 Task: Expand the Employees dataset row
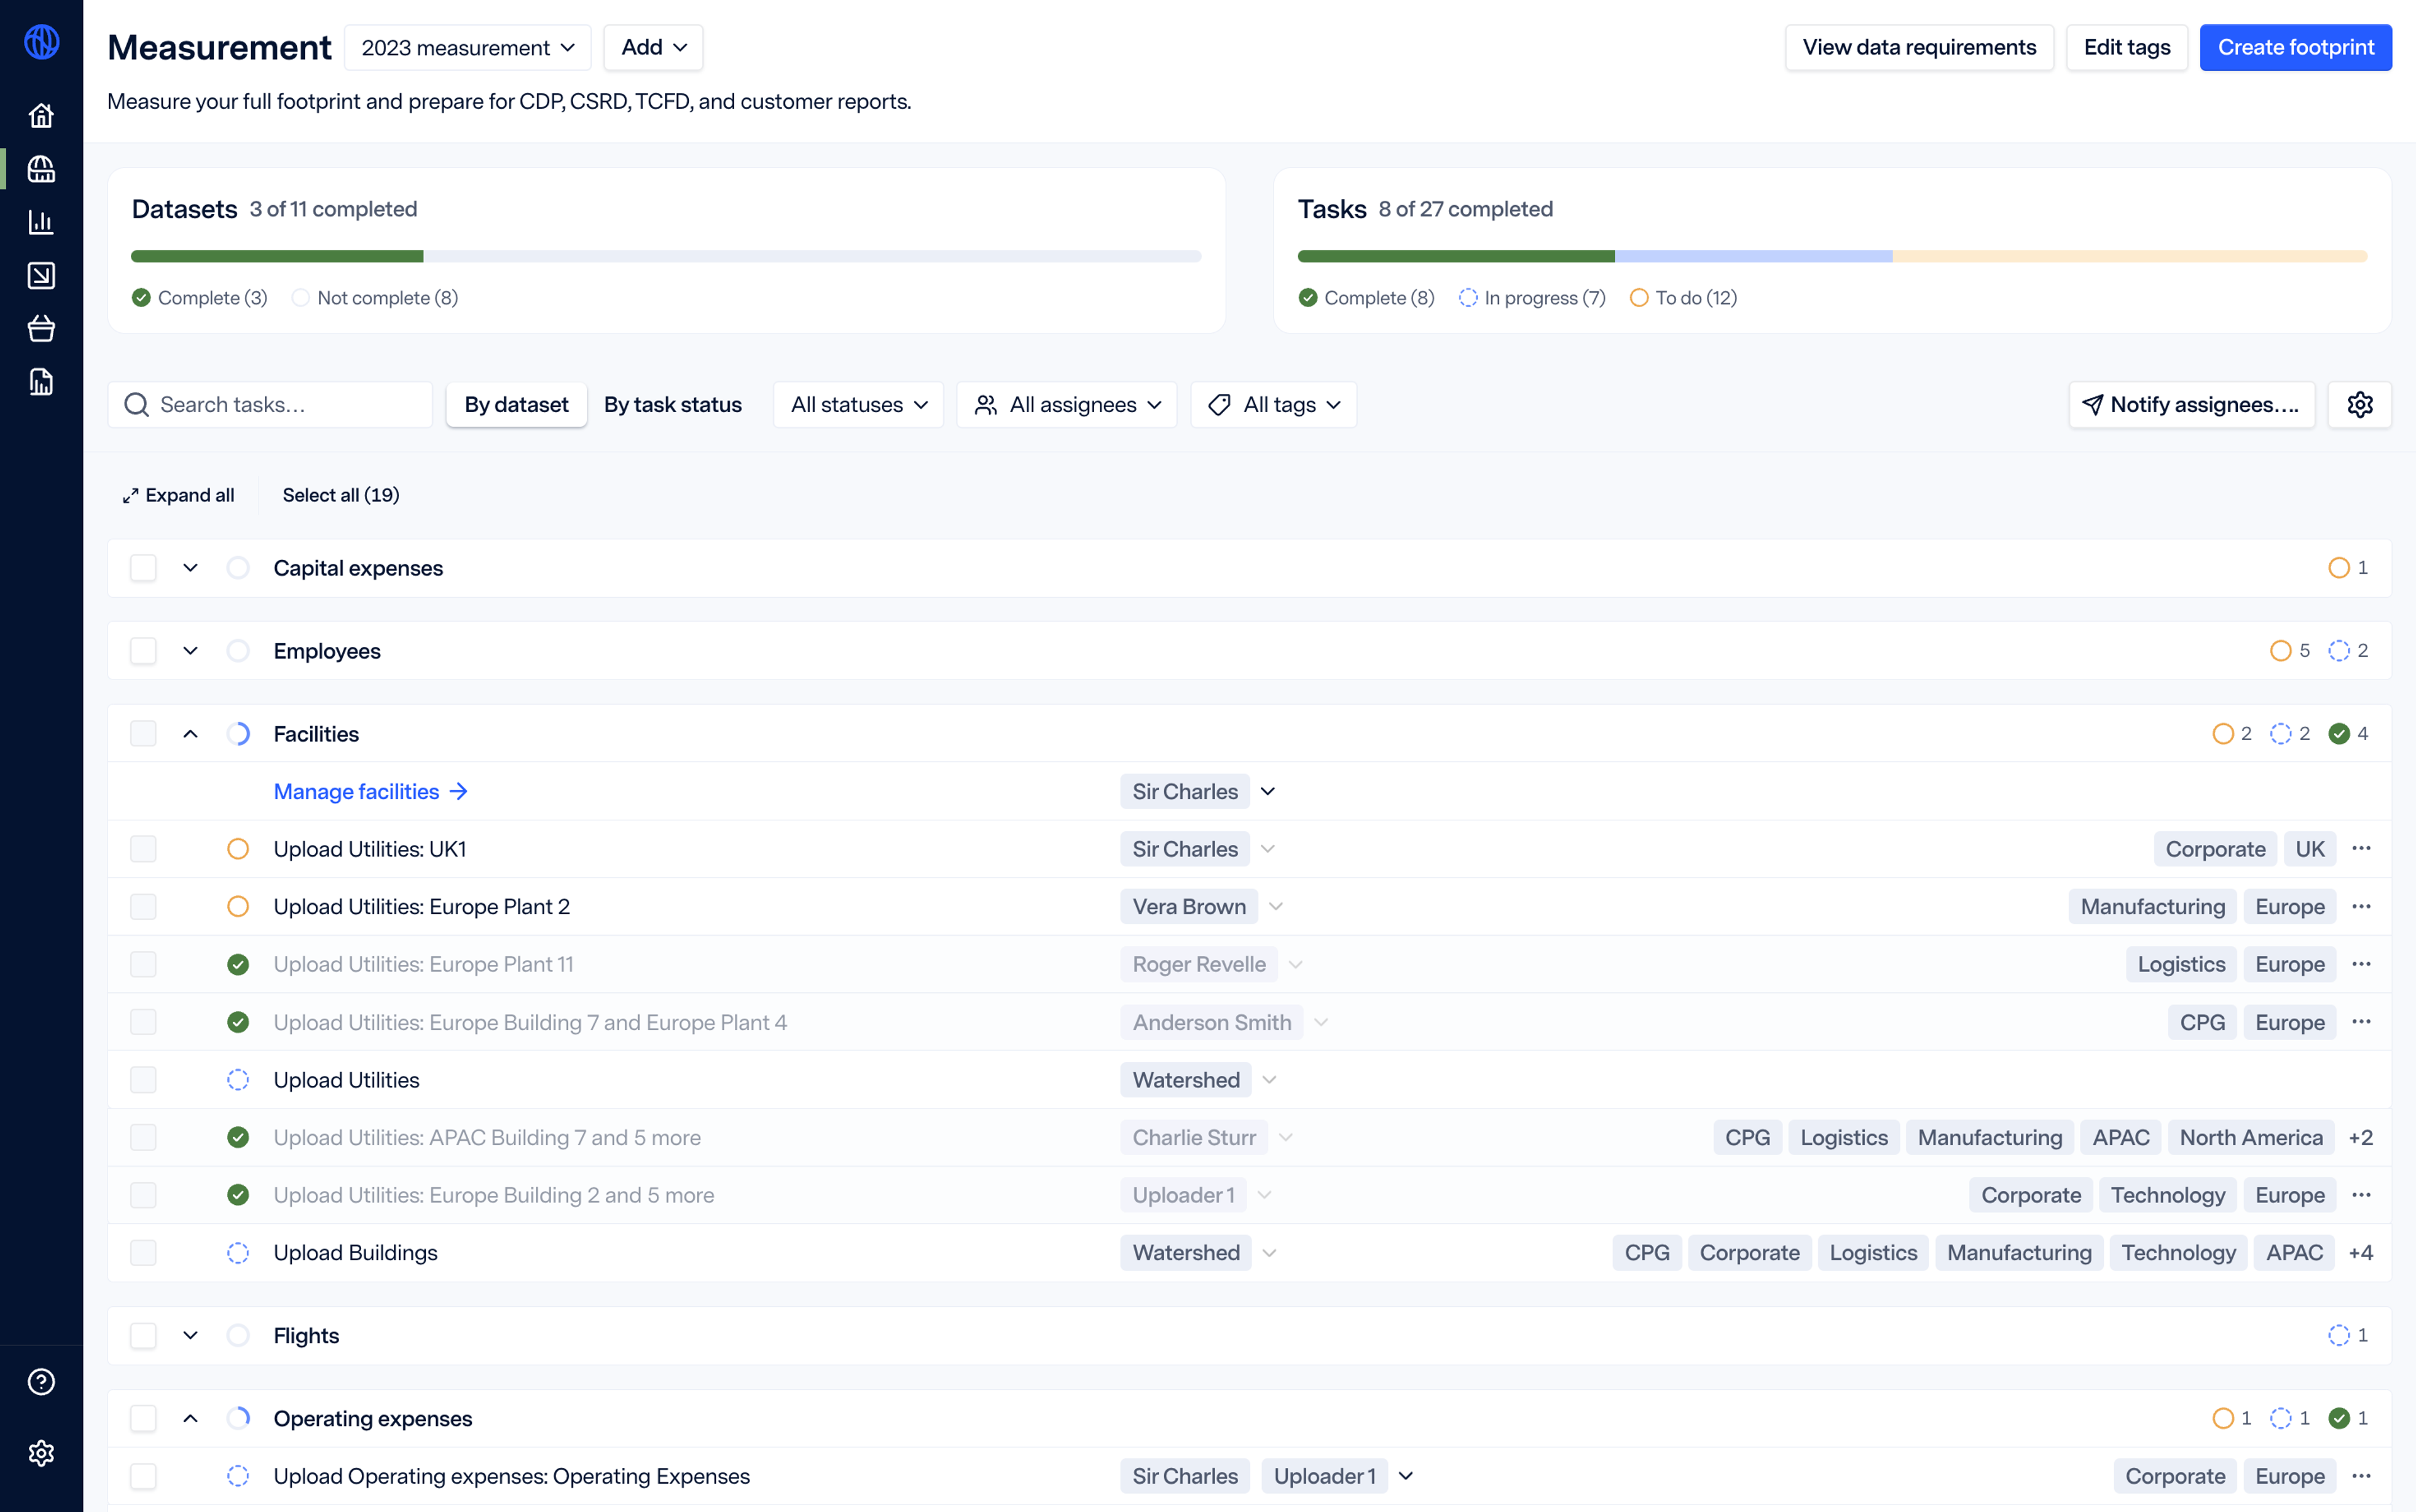190,651
